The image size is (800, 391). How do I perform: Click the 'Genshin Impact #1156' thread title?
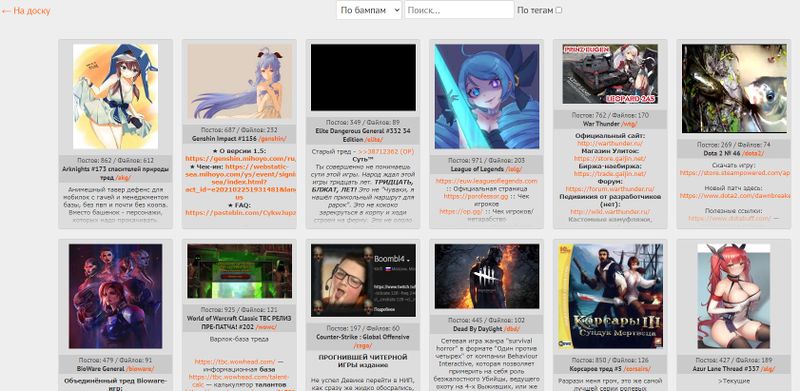click(224, 138)
